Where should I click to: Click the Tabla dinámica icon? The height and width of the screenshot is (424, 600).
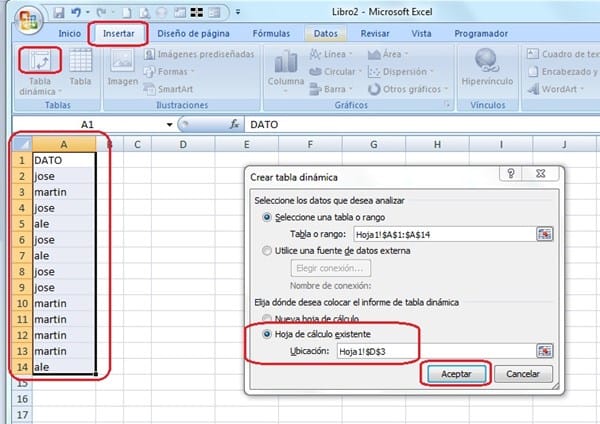(x=40, y=60)
